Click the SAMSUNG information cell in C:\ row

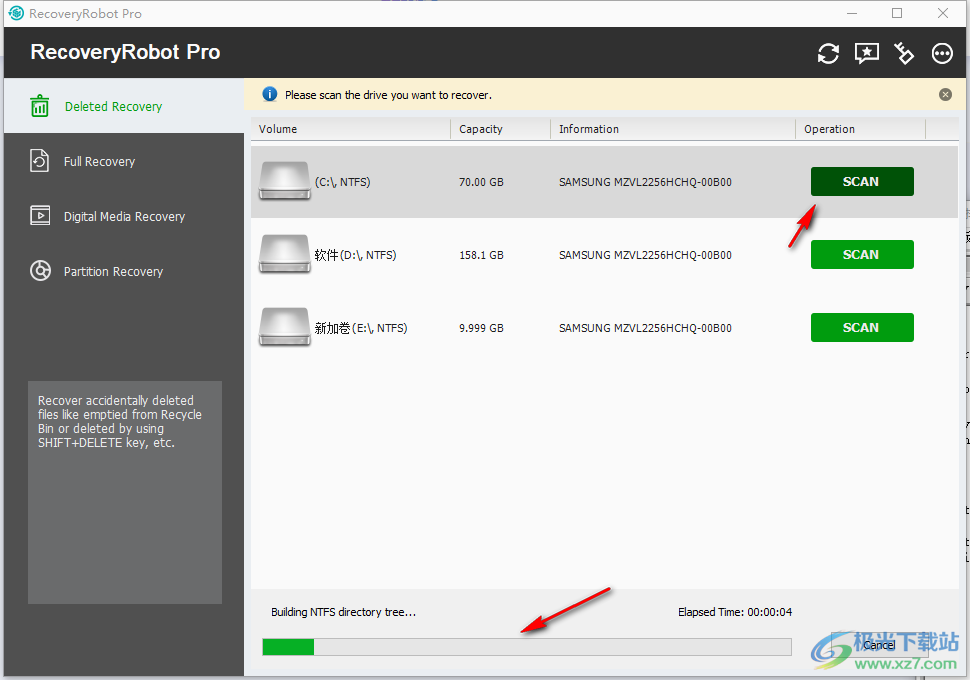[x=645, y=182]
